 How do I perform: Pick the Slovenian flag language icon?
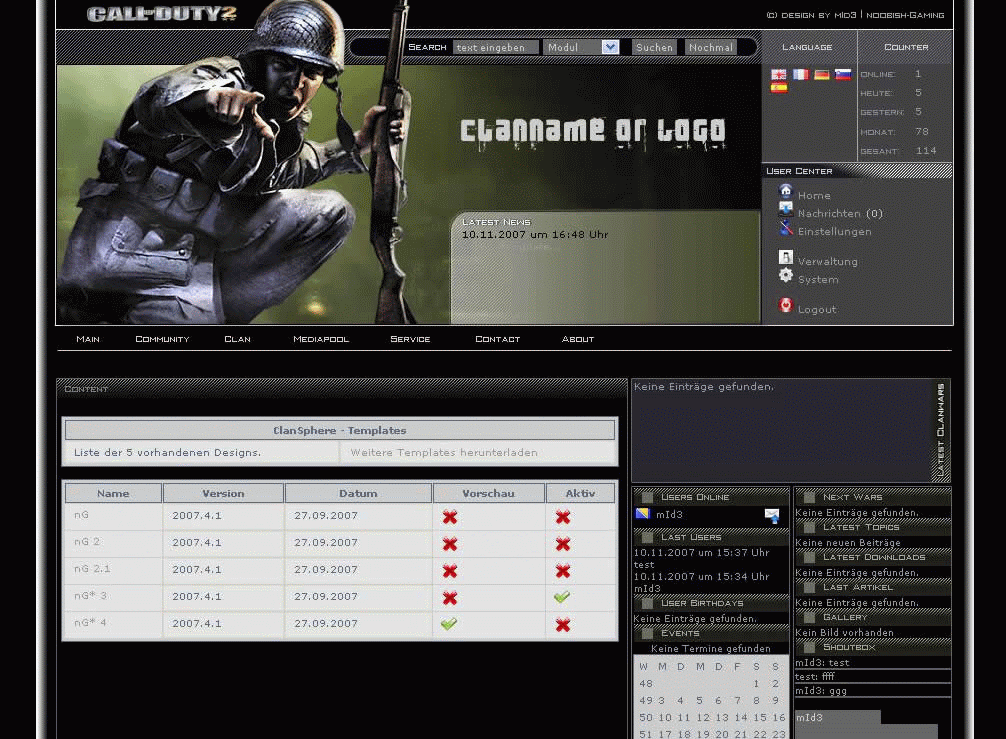pyautogui.click(x=843, y=74)
